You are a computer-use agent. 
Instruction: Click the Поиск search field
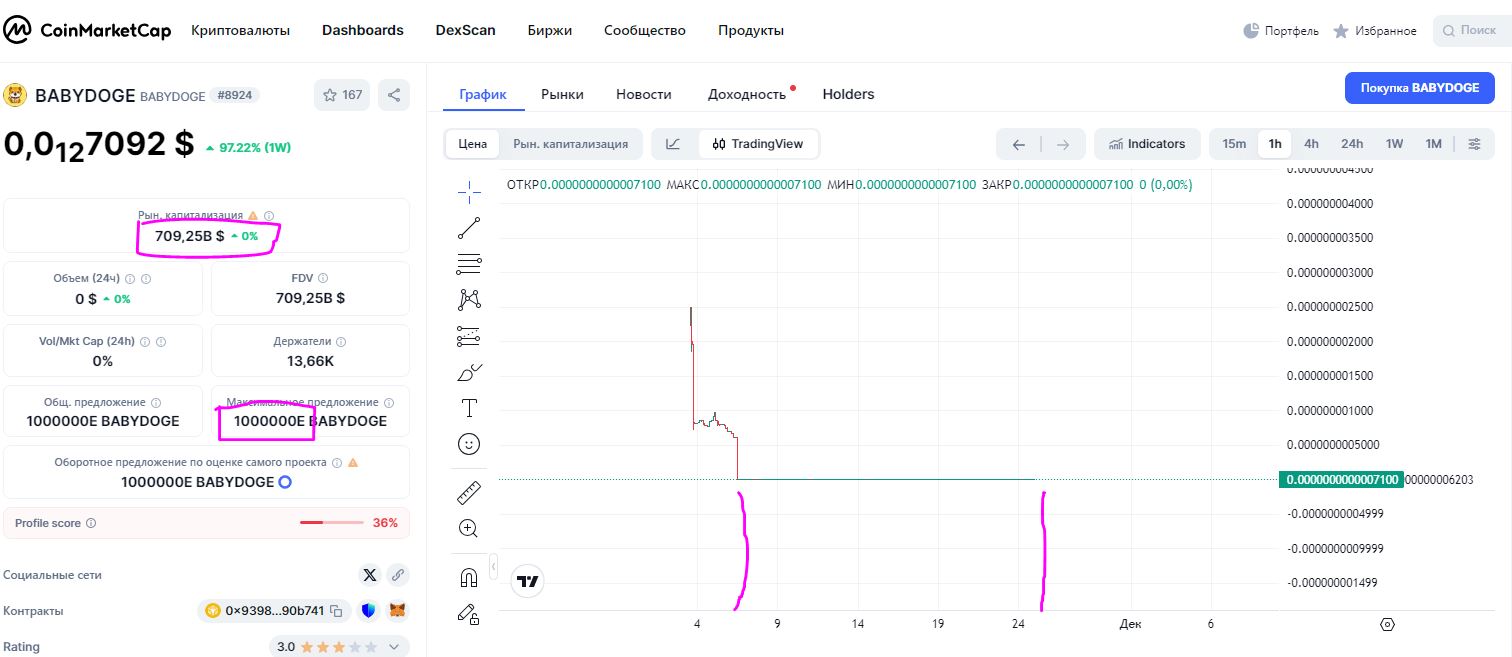tap(1472, 31)
